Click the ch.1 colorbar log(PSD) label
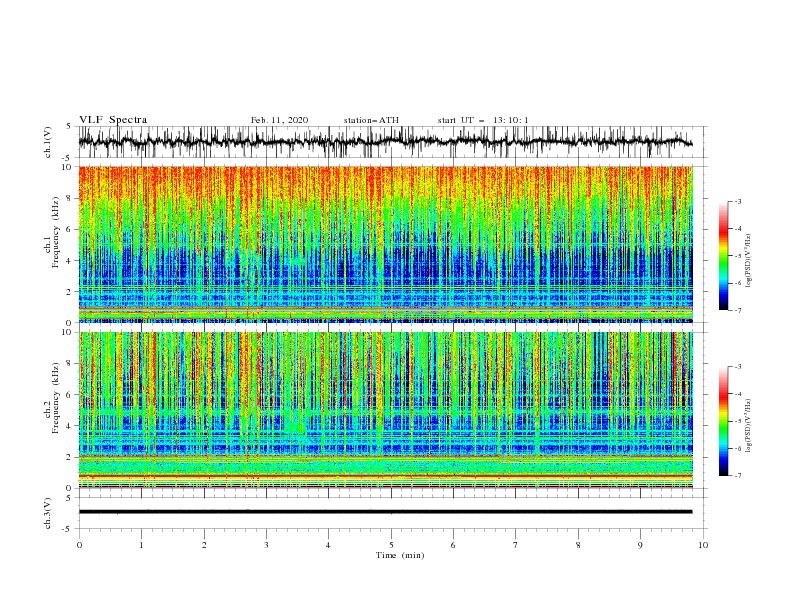The width and height of the screenshot is (792, 612). tap(749, 261)
